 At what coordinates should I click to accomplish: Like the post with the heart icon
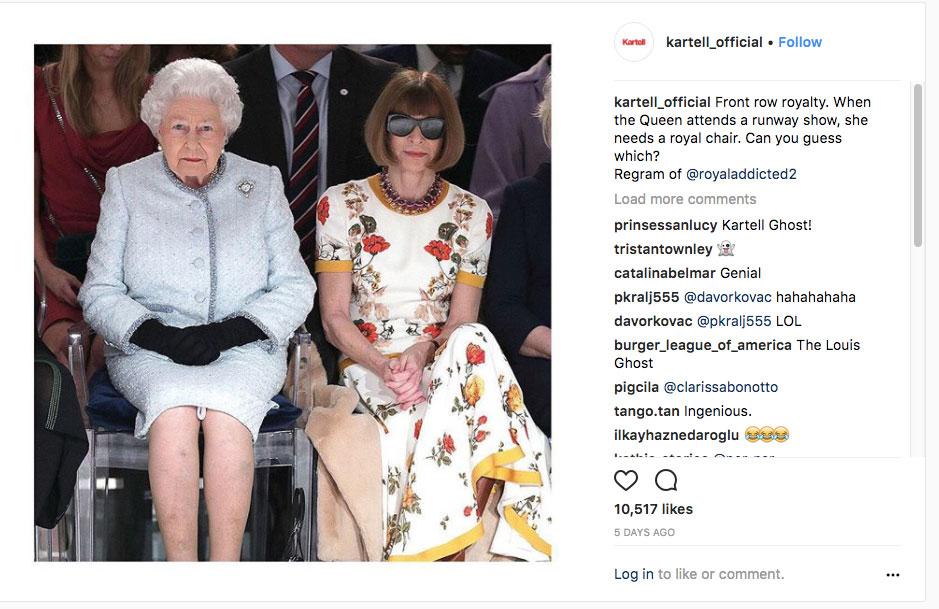(626, 480)
